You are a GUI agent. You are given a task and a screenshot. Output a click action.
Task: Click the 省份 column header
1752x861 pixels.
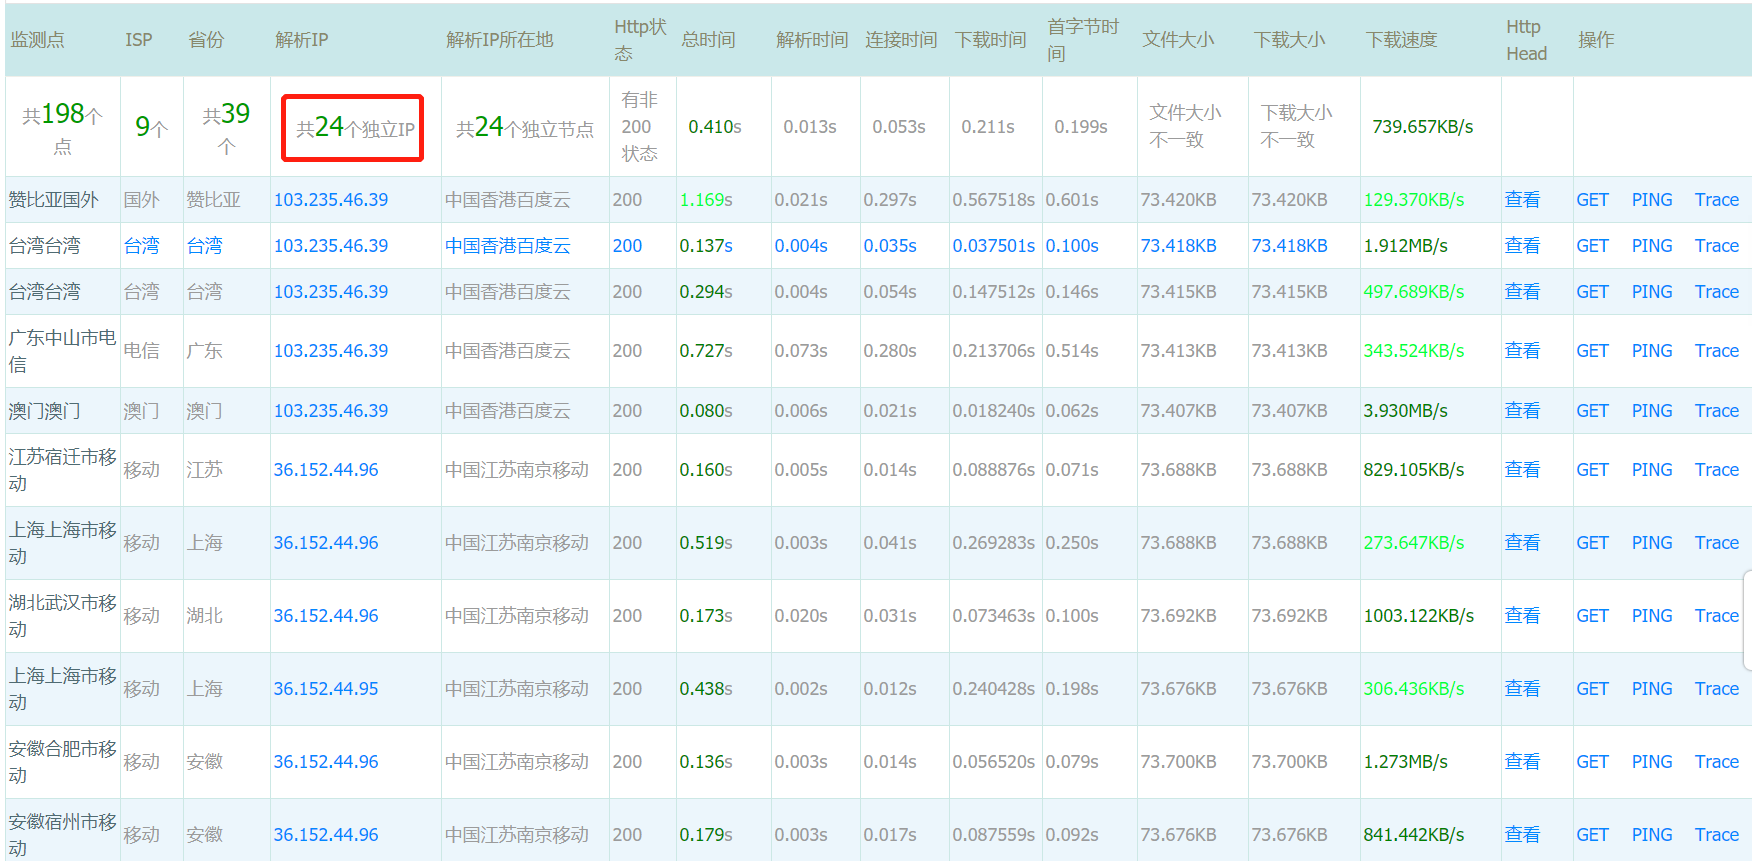206,40
